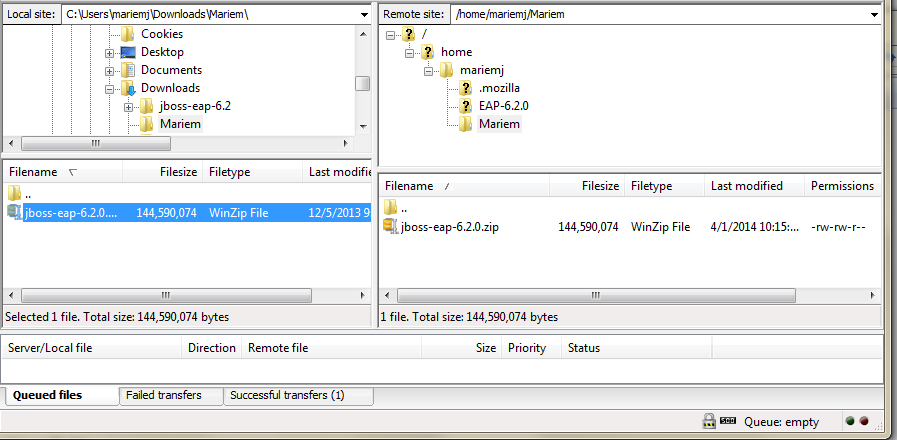Select the remote root question-mark icon
The width and height of the screenshot is (897, 440).
(408, 34)
